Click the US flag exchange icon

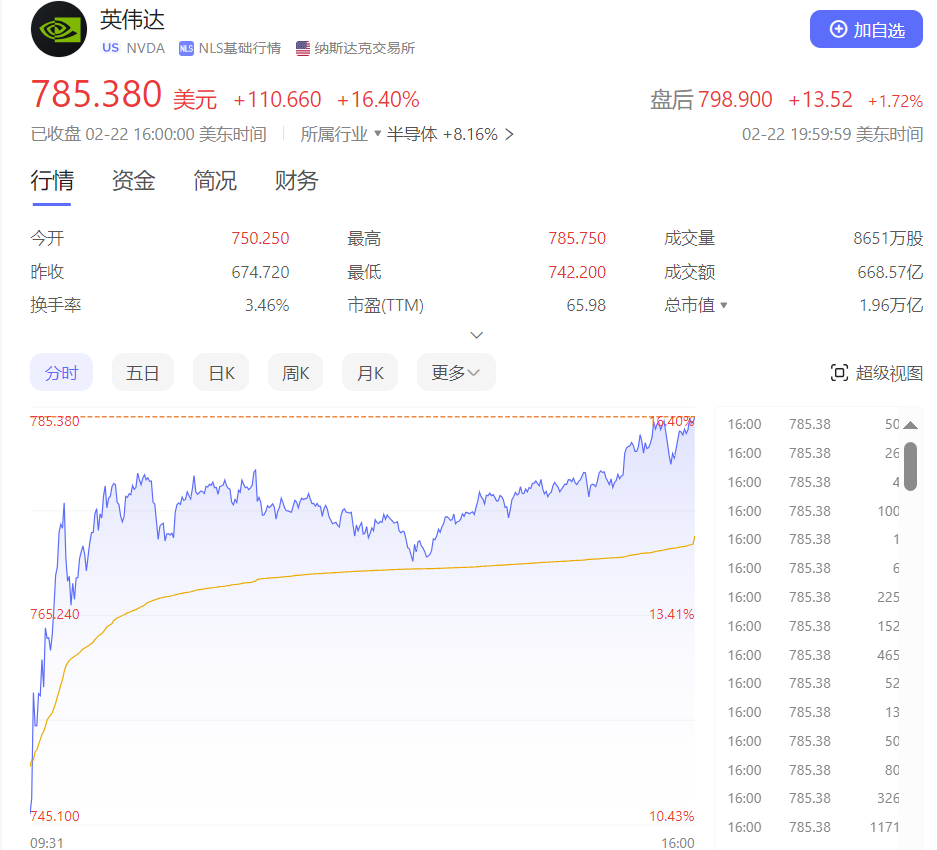(301, 47)
